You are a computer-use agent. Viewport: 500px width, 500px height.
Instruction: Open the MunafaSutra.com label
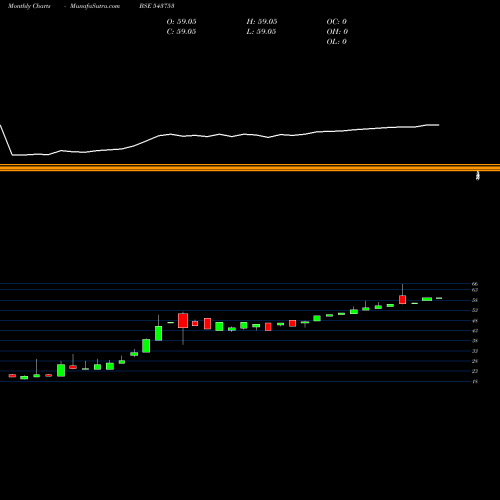[95, 6]
